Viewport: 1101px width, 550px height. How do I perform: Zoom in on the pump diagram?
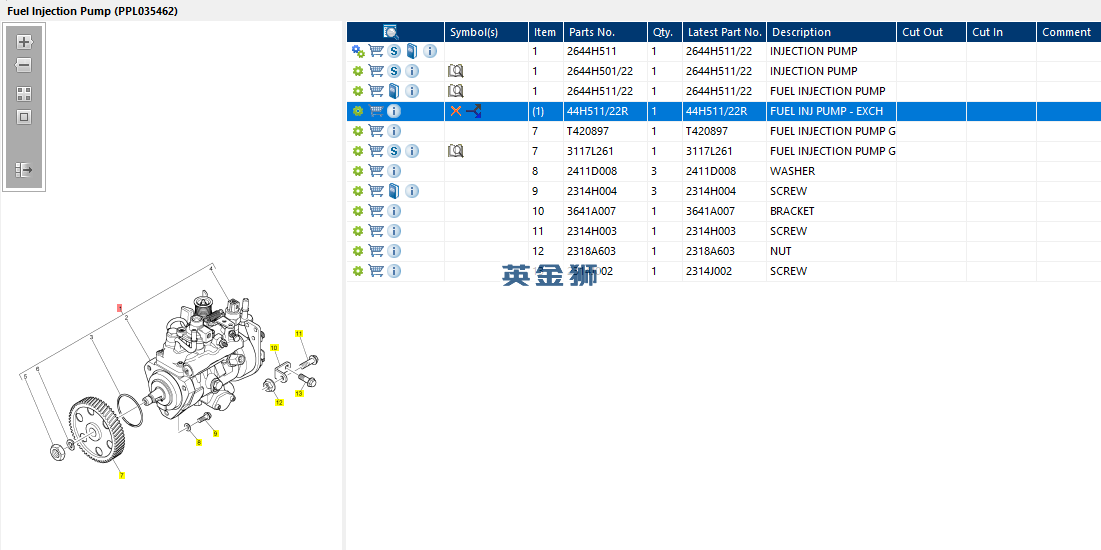25,42
